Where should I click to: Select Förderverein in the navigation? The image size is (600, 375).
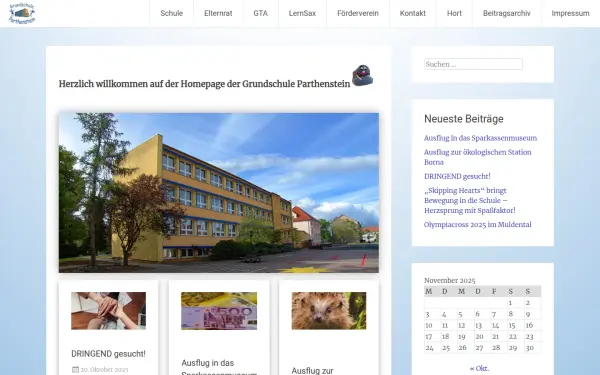coord(358,13)
